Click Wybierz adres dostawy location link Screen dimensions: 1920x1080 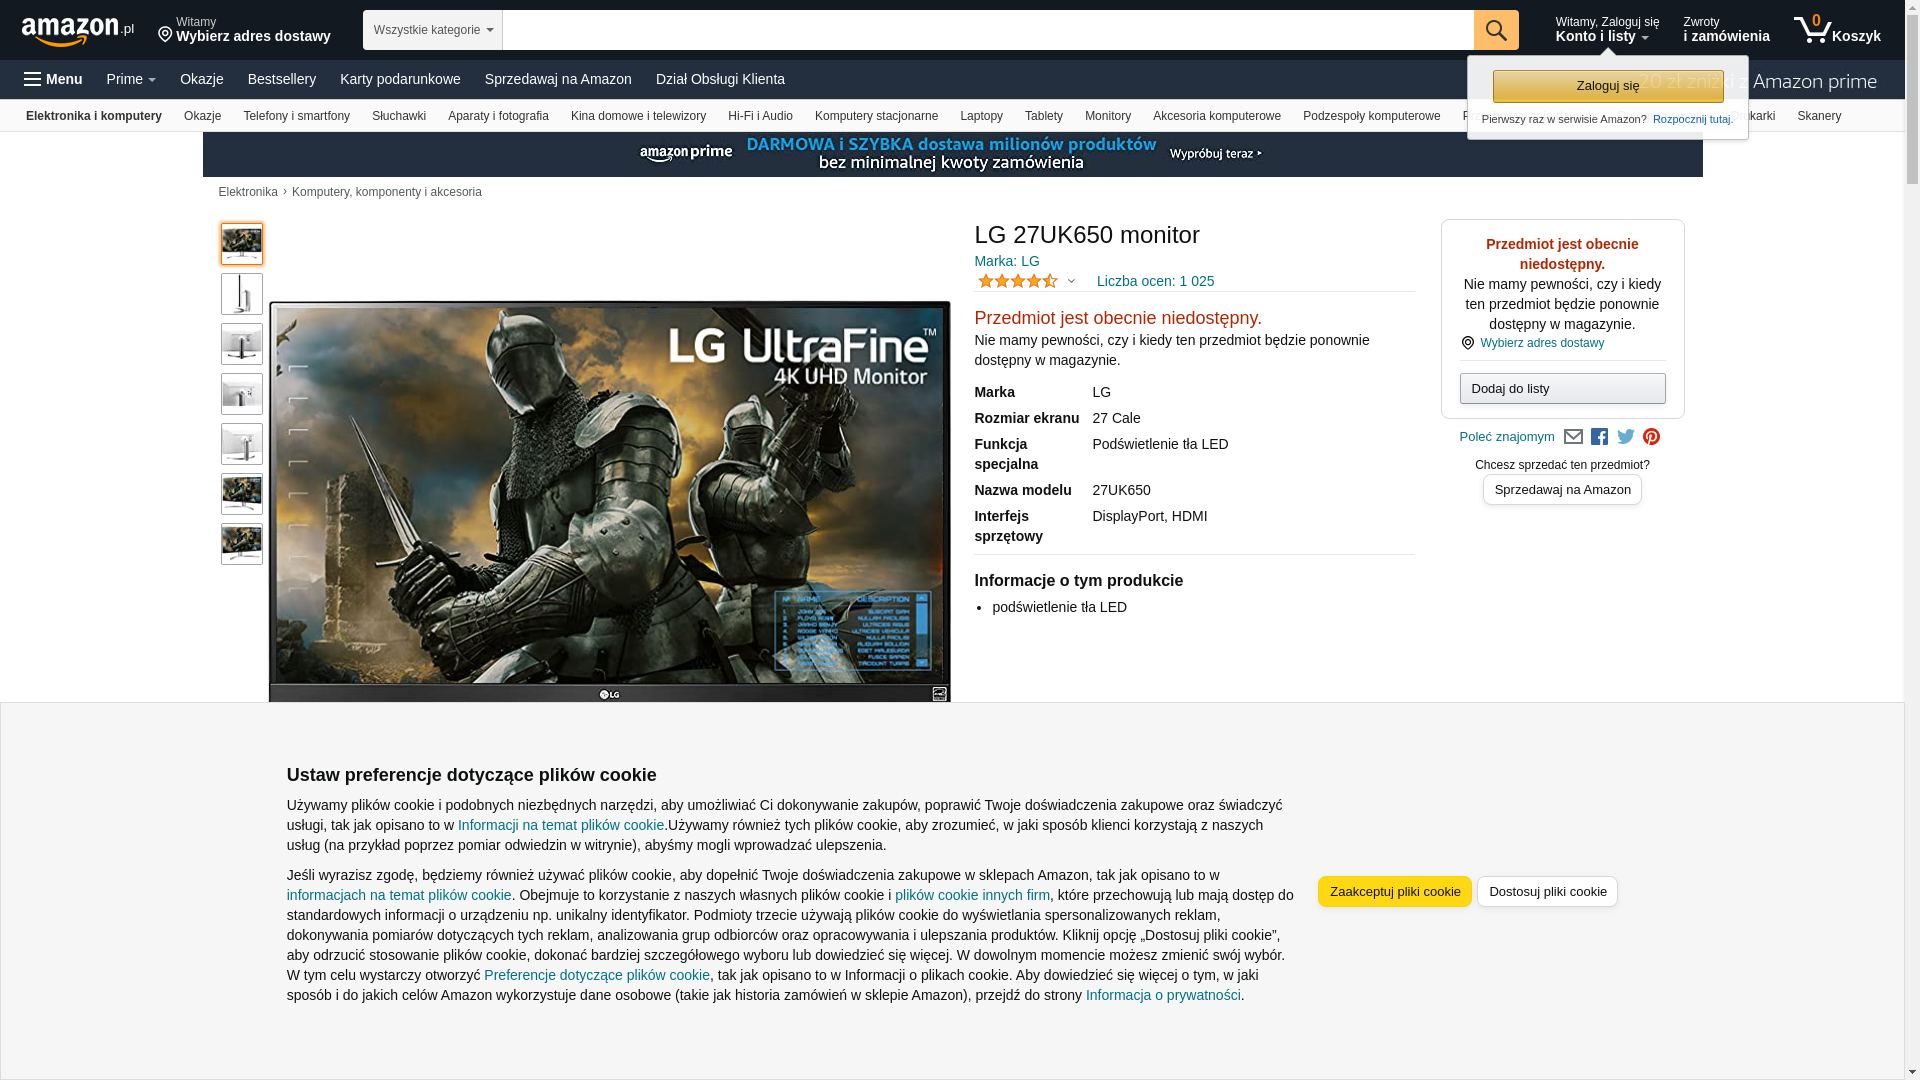(x=1541, y=343)
